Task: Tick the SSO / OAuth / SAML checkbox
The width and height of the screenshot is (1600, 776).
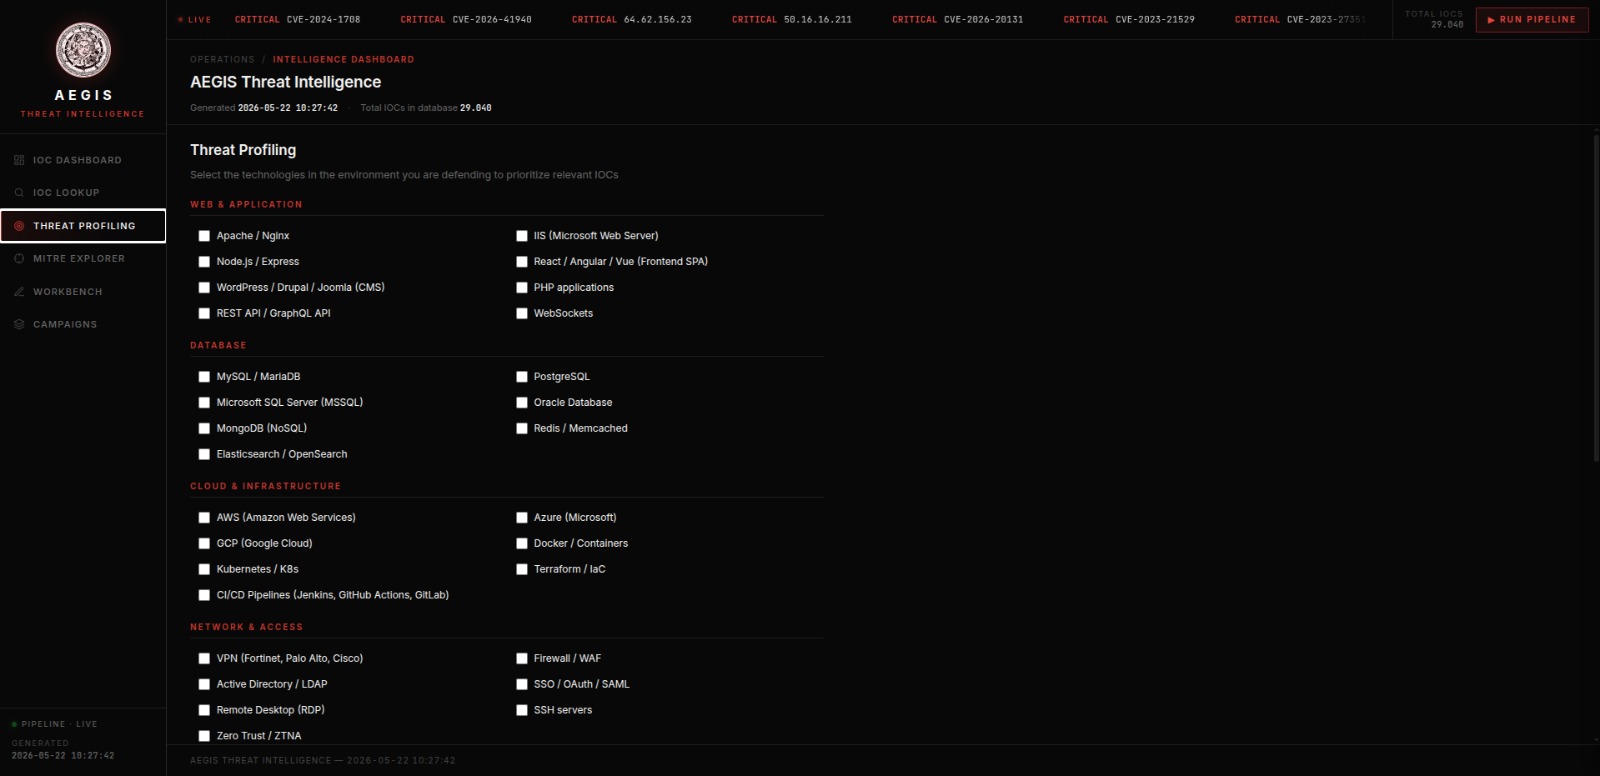Action: tap(521, 685)
